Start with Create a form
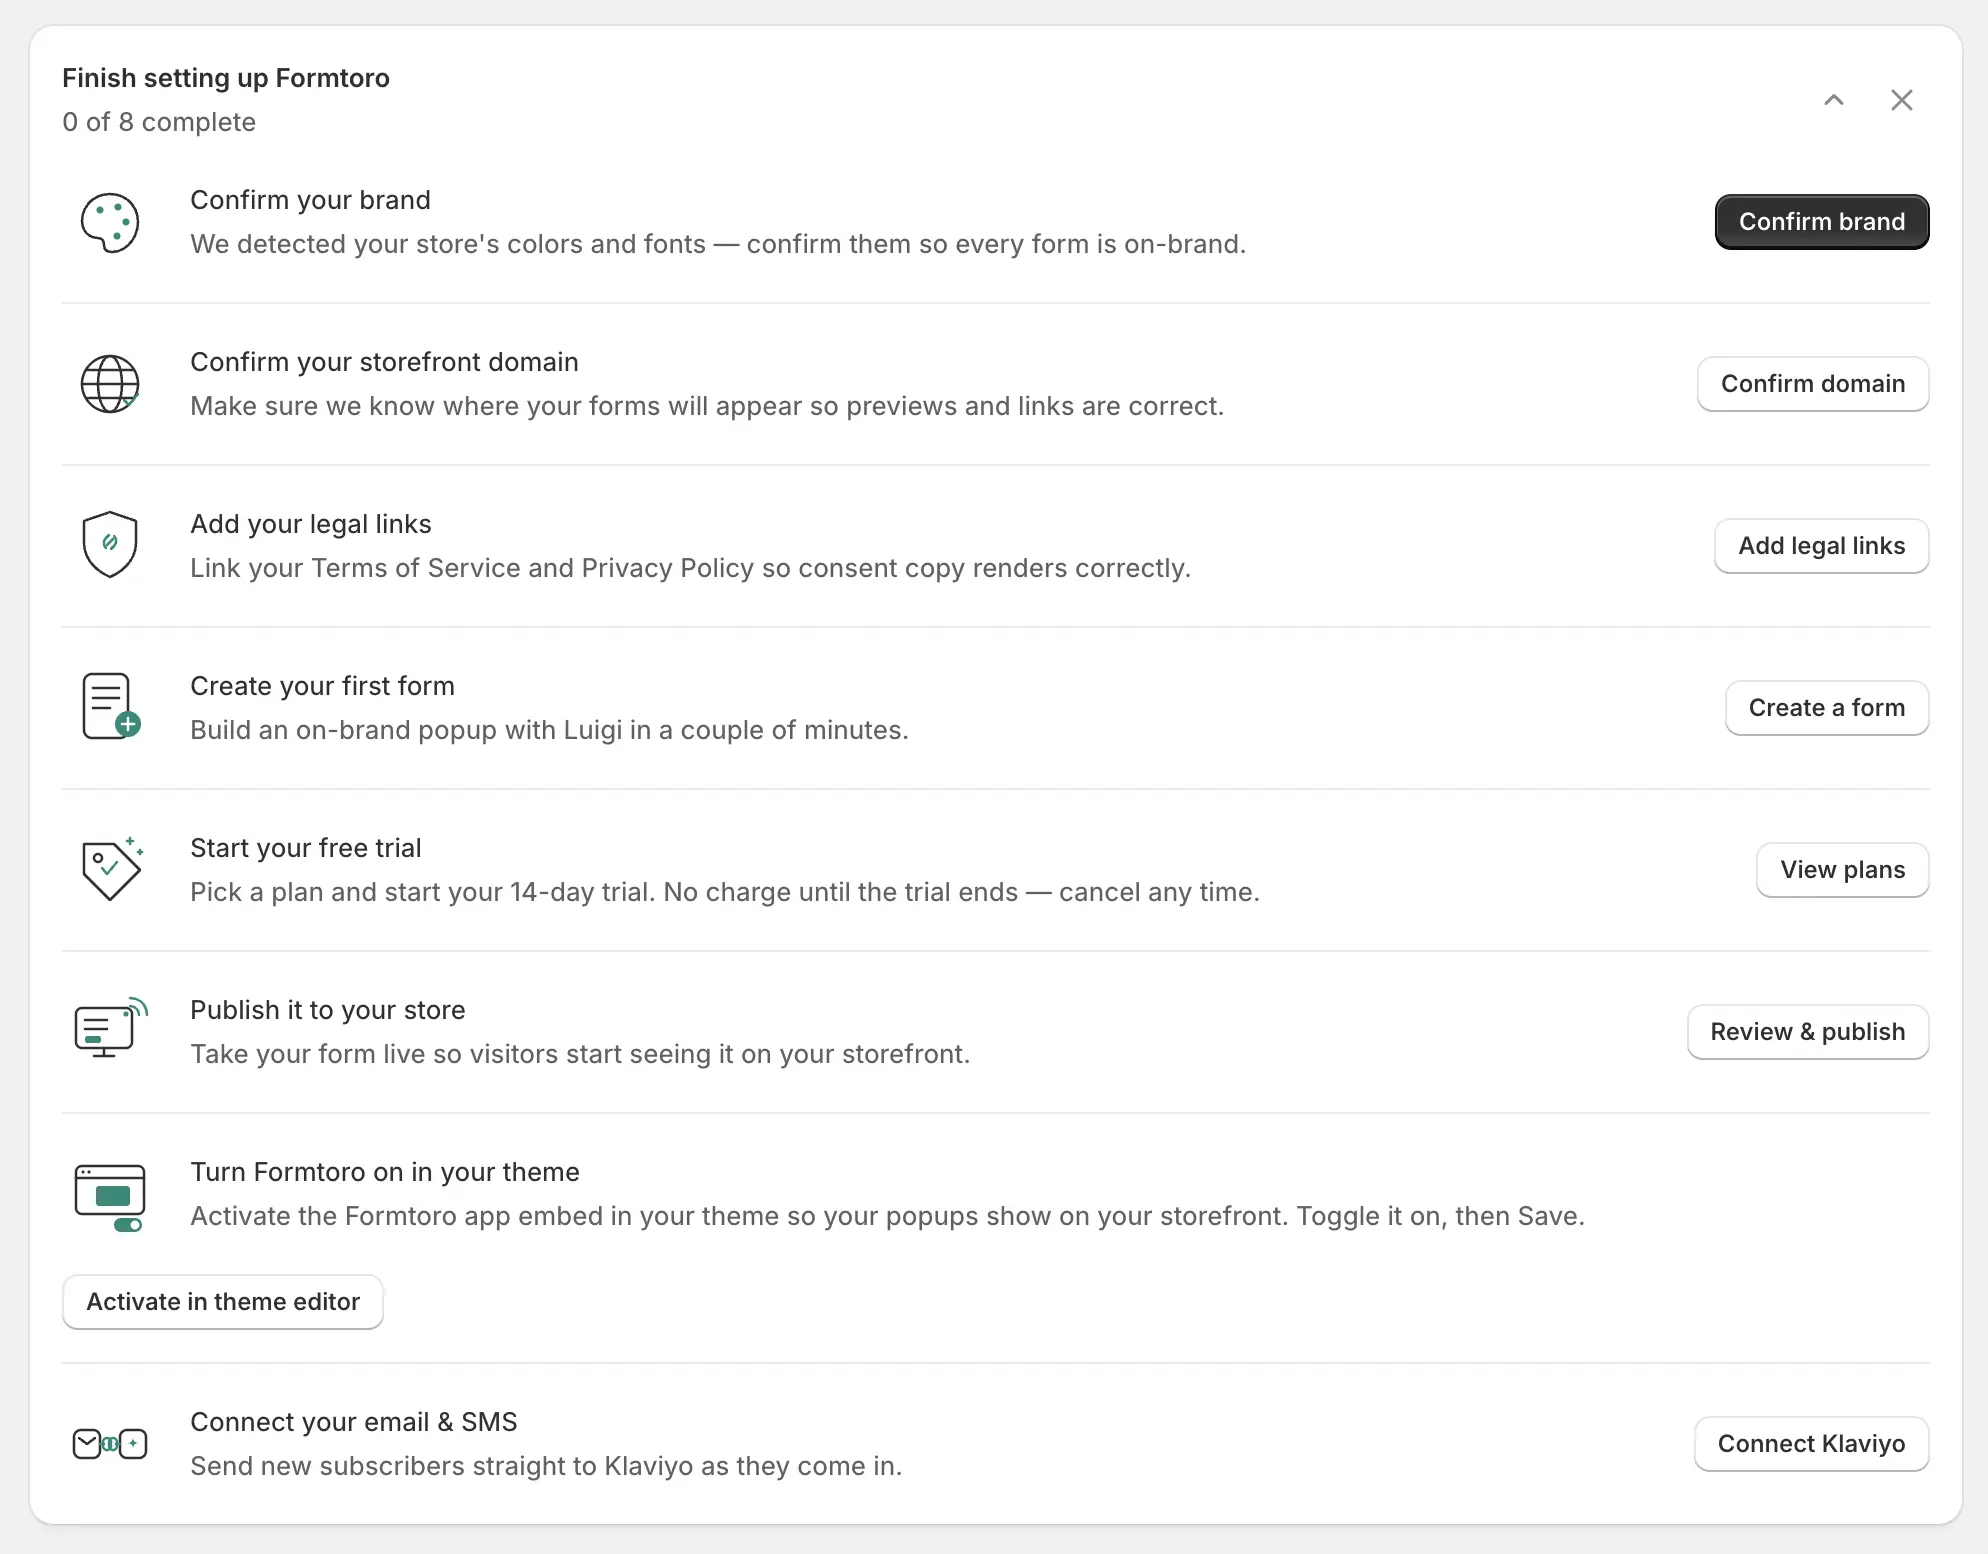 pyautogui.click(x=1827, y=708)
